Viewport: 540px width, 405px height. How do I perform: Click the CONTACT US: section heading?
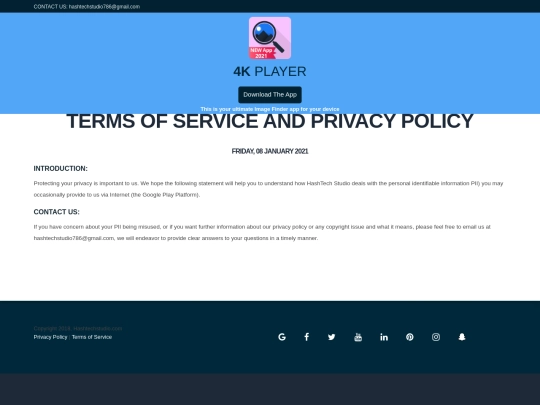click(56, 212)
